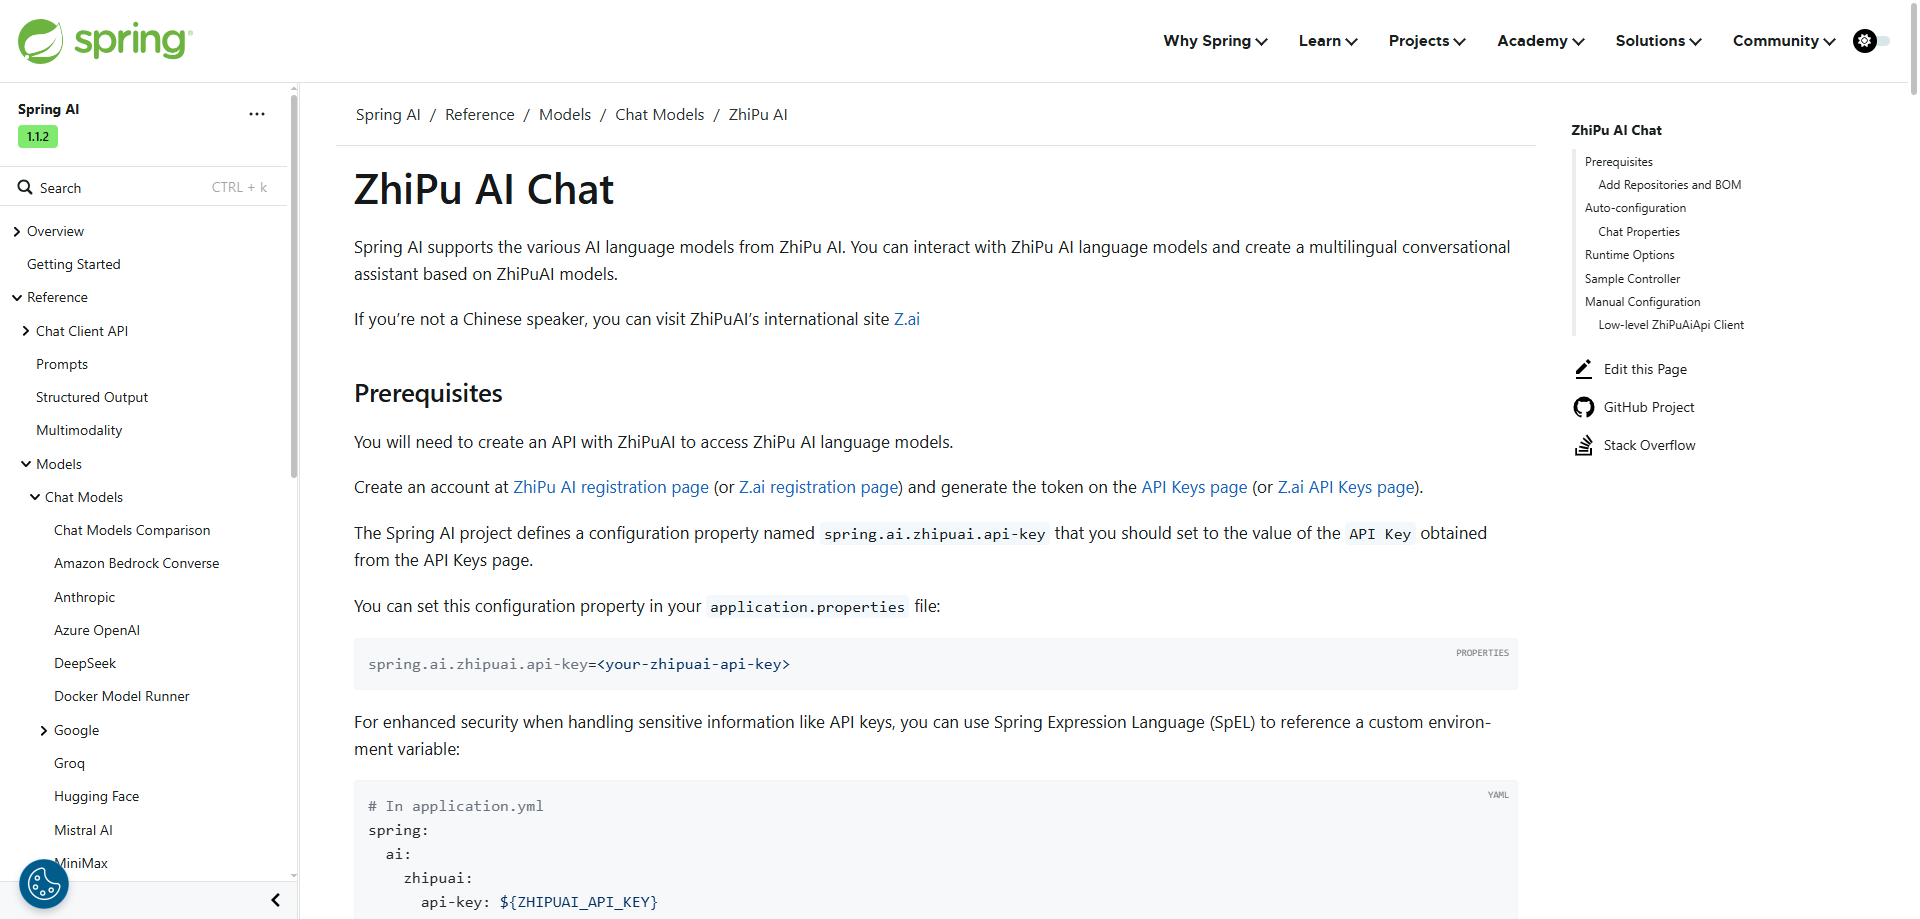The width and height of the screenshot is (1920, 919).
Task: Jump to Manual Configuration section
Action: pos(1643,302)
